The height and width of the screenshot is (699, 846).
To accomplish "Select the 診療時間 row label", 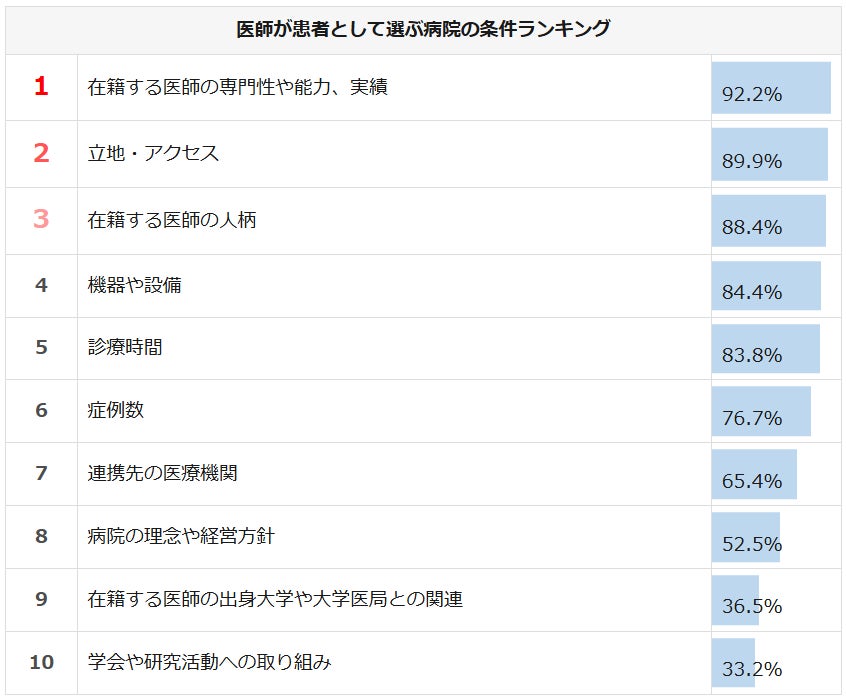I will tap(125, 348).
